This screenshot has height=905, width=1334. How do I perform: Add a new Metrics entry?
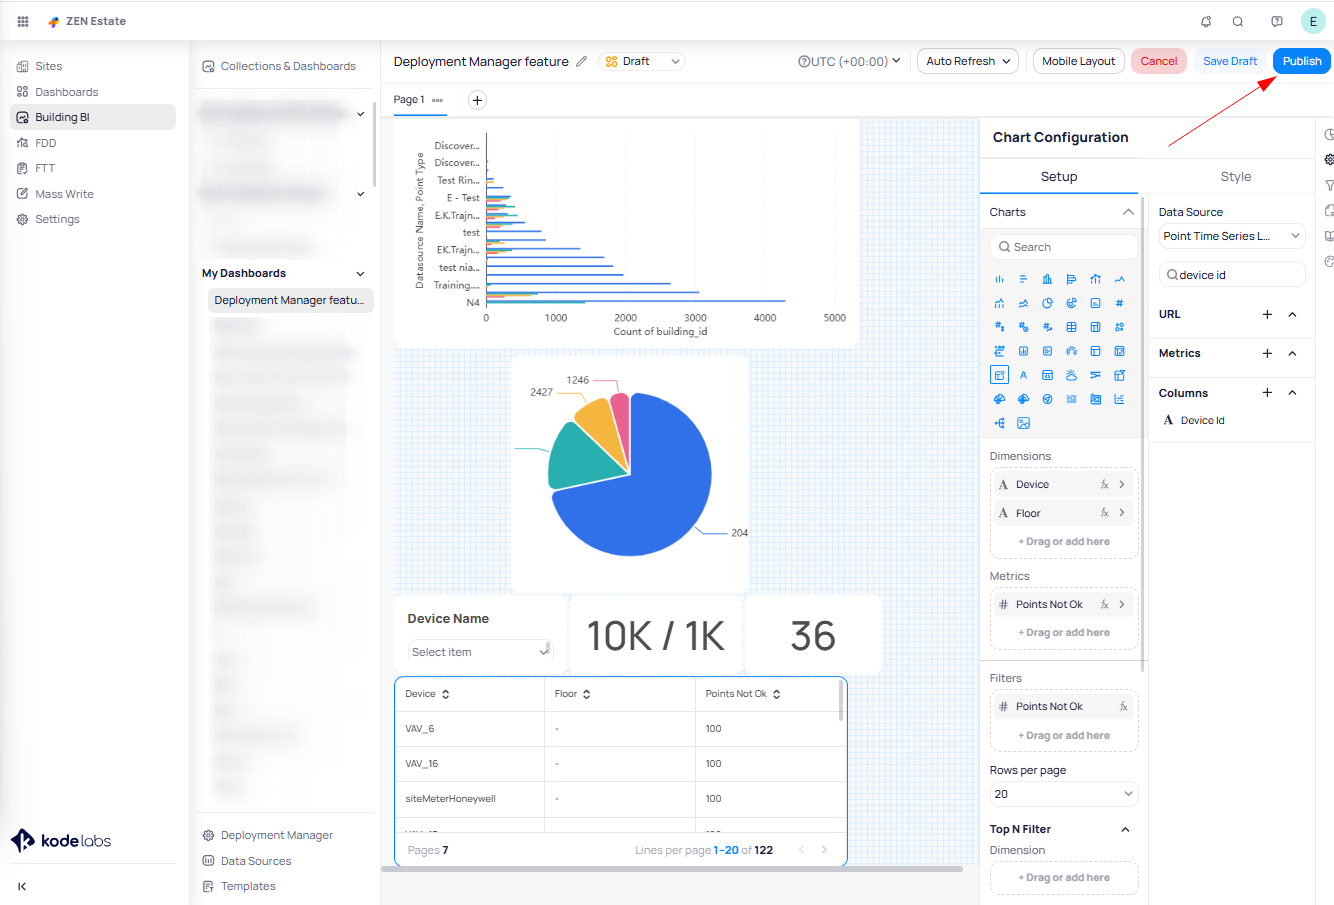1267,353
